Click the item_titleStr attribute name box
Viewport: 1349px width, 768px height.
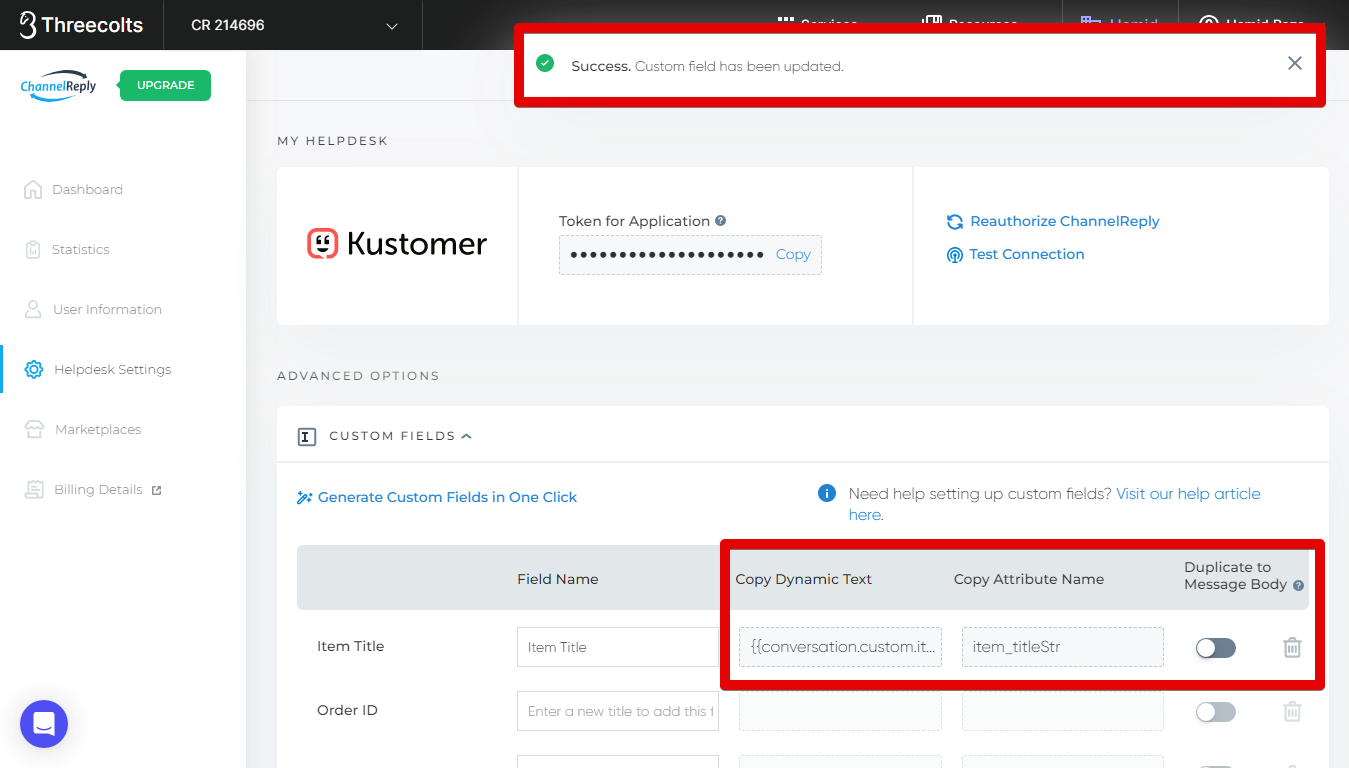tap(1063, 647)
